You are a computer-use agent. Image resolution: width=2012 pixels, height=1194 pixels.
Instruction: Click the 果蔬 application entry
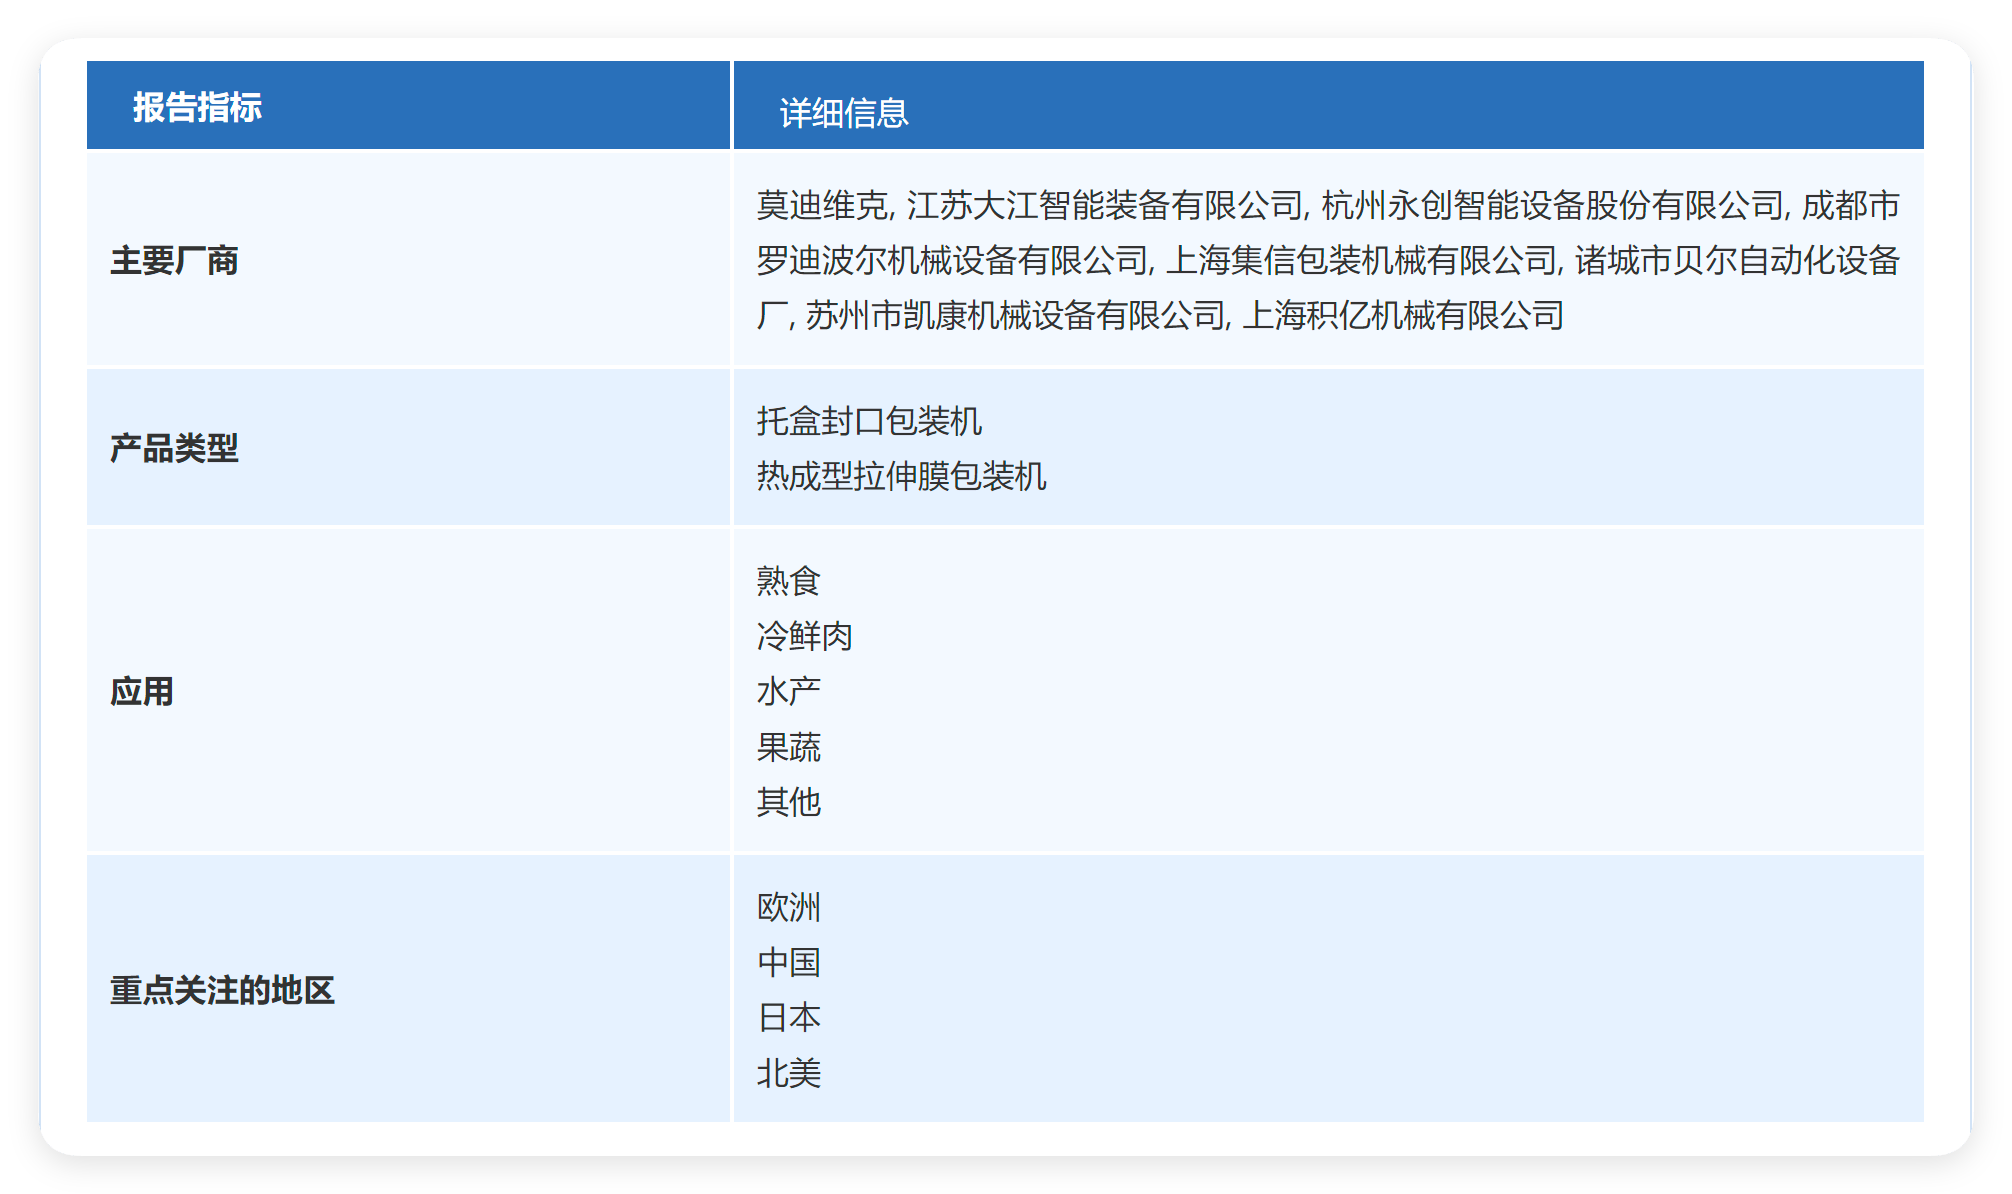coord(789,747)
